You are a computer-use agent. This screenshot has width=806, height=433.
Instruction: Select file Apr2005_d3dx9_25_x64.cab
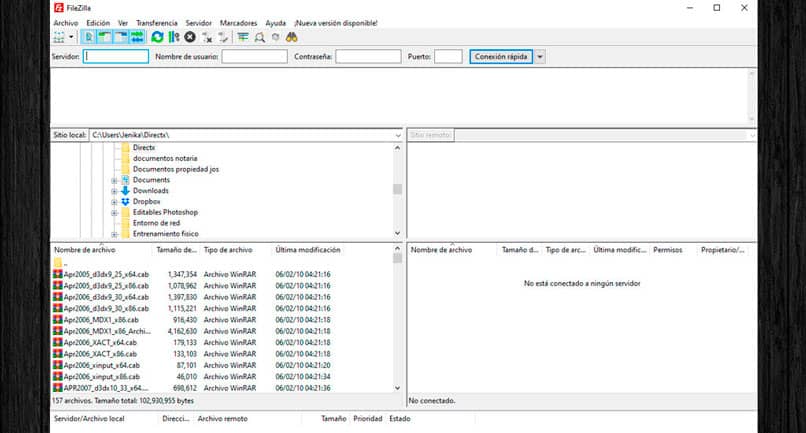coord(106,275)
